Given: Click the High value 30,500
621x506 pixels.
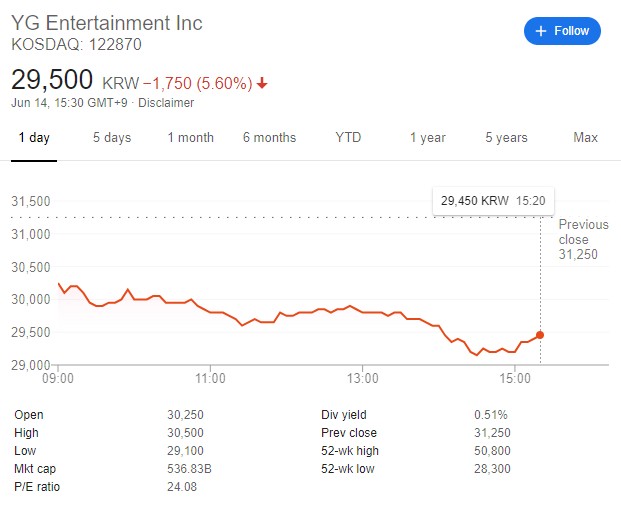Looking at the screenshot, I should (x=185, y=433).
